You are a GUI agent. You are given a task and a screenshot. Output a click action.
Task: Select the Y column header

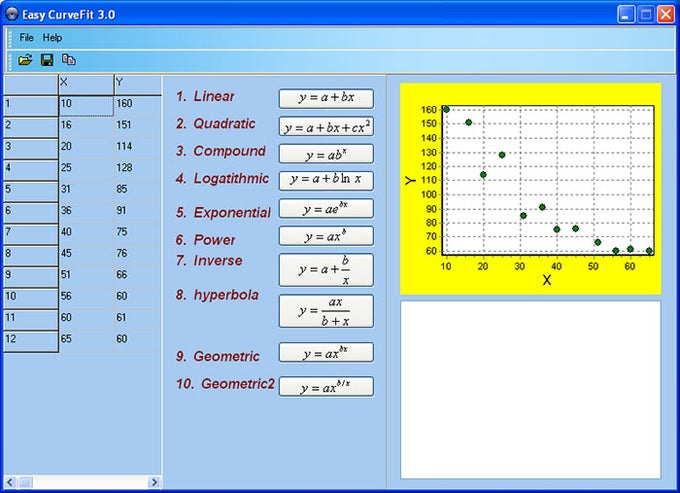tap(138, 85)
